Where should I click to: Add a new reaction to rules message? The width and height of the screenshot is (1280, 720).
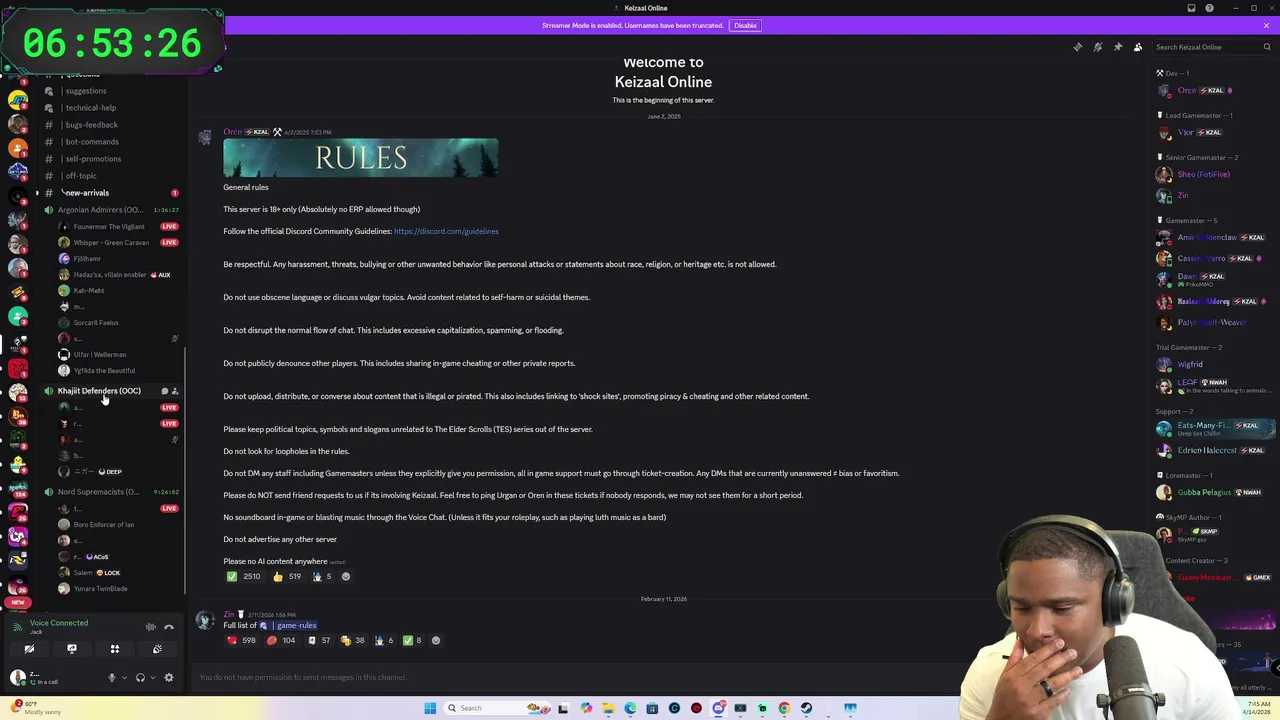(x=346, y=576)
